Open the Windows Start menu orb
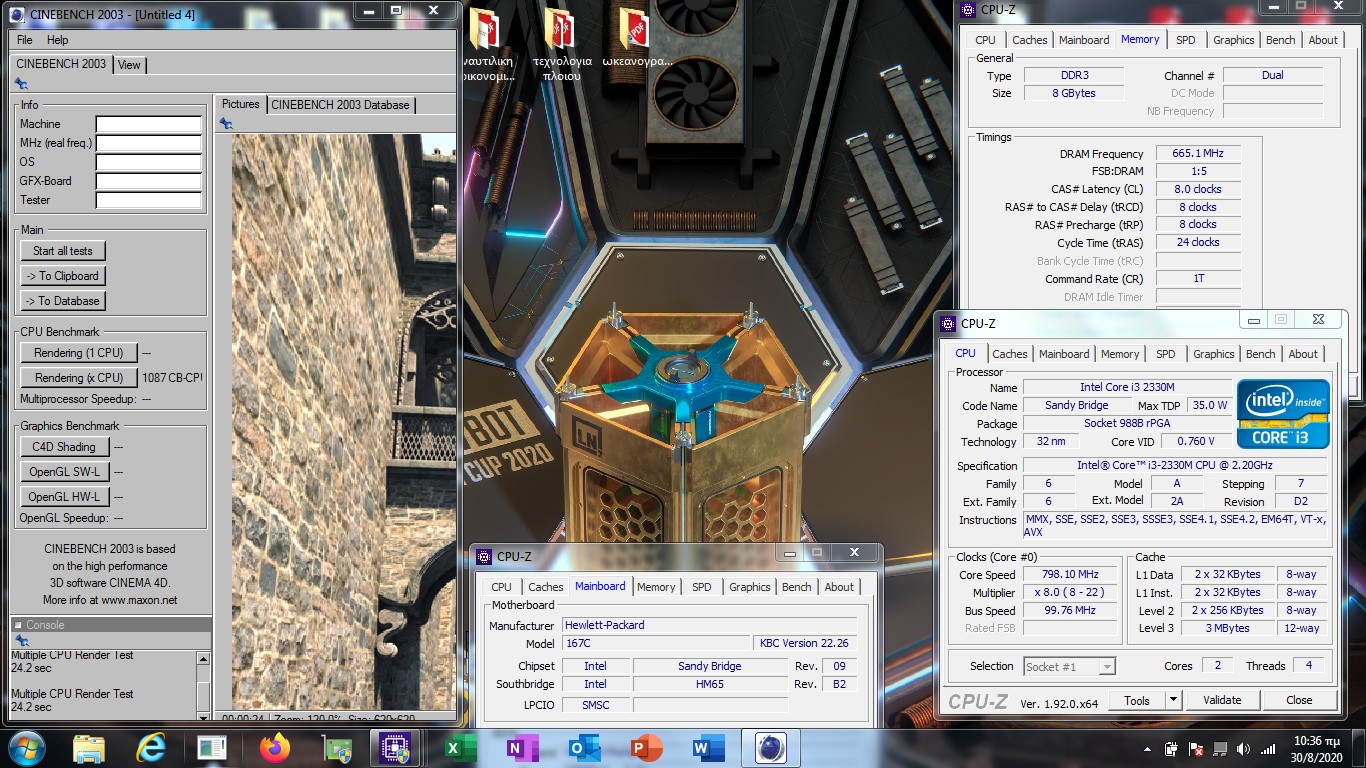The height and width of the screenshot is (768, 1366). pos(25,747)
